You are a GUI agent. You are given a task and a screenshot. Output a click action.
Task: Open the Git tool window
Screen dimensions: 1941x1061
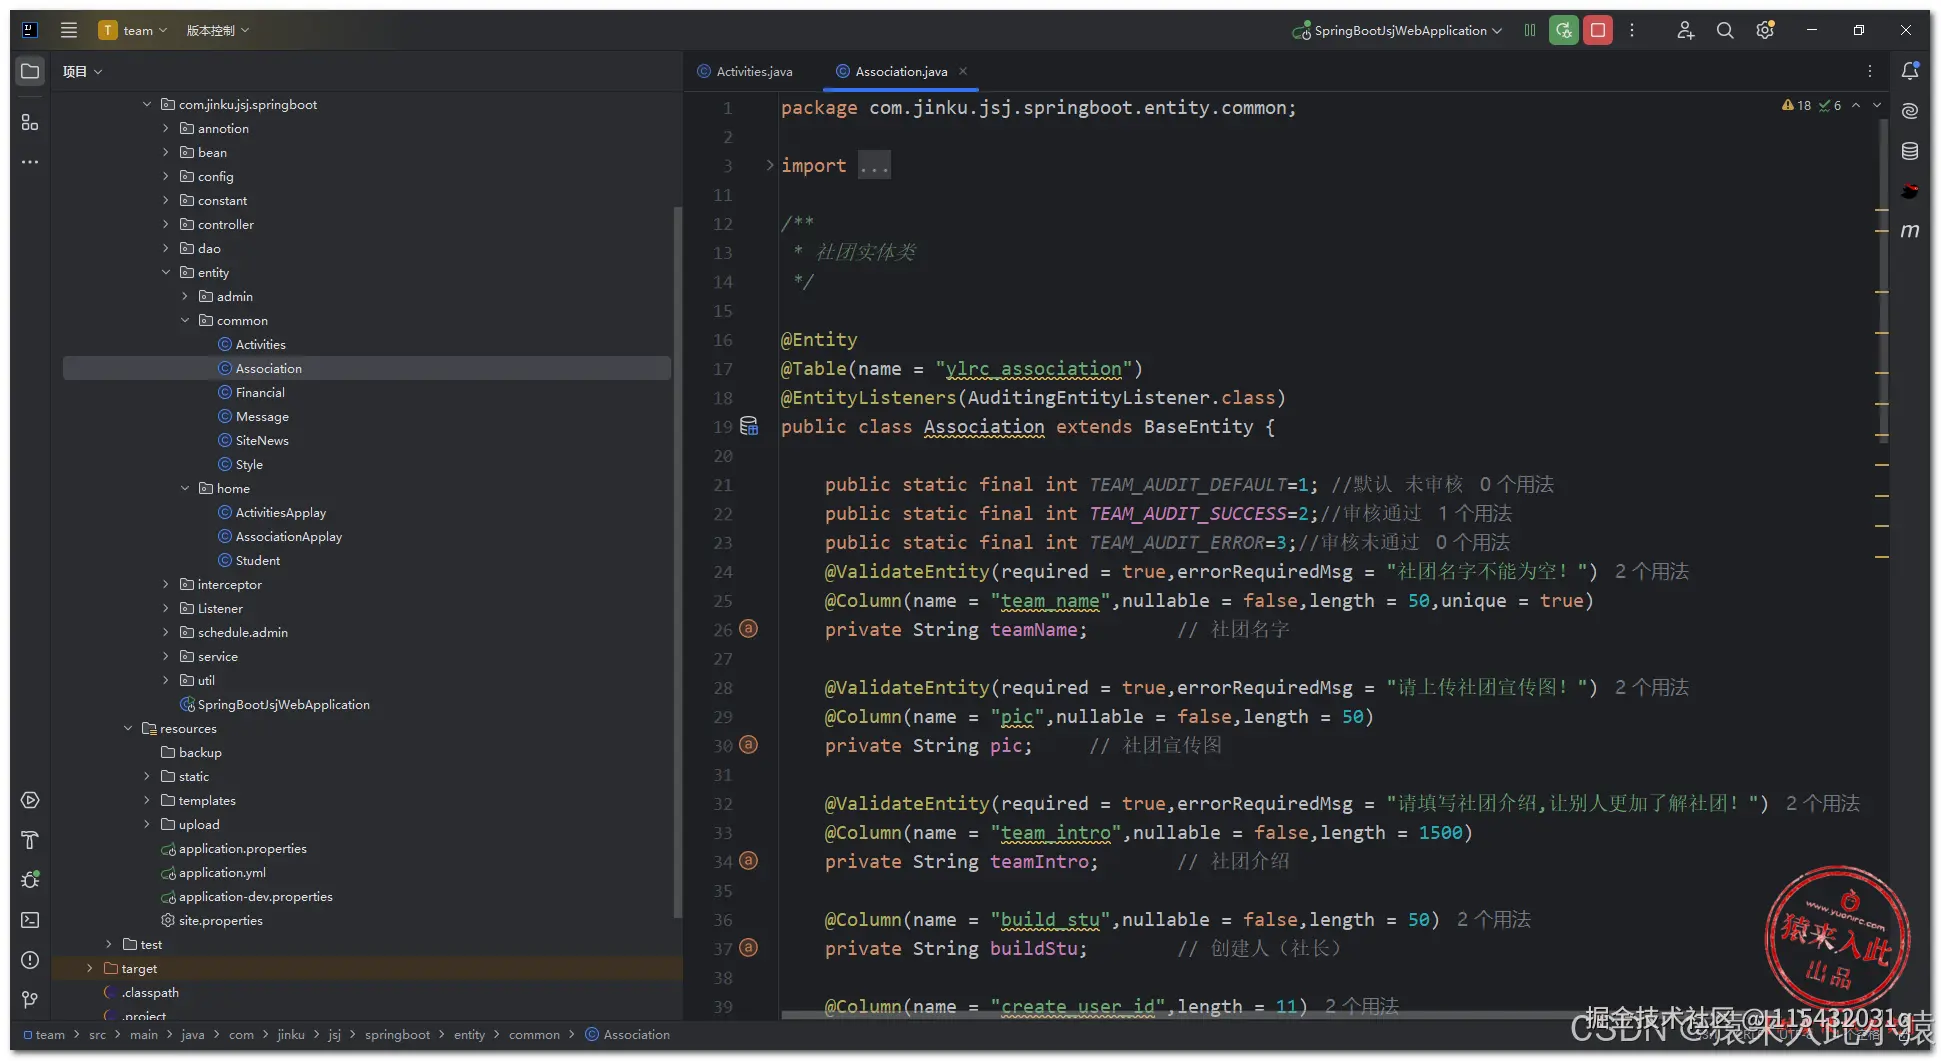pos(30,1000)
